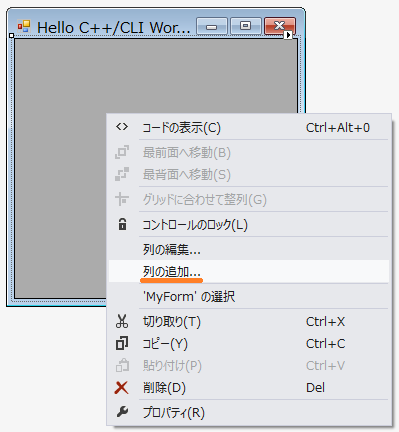Choose 列の追加... to add a column
This screenshot has width=399, height=432.
pos(249,271)
